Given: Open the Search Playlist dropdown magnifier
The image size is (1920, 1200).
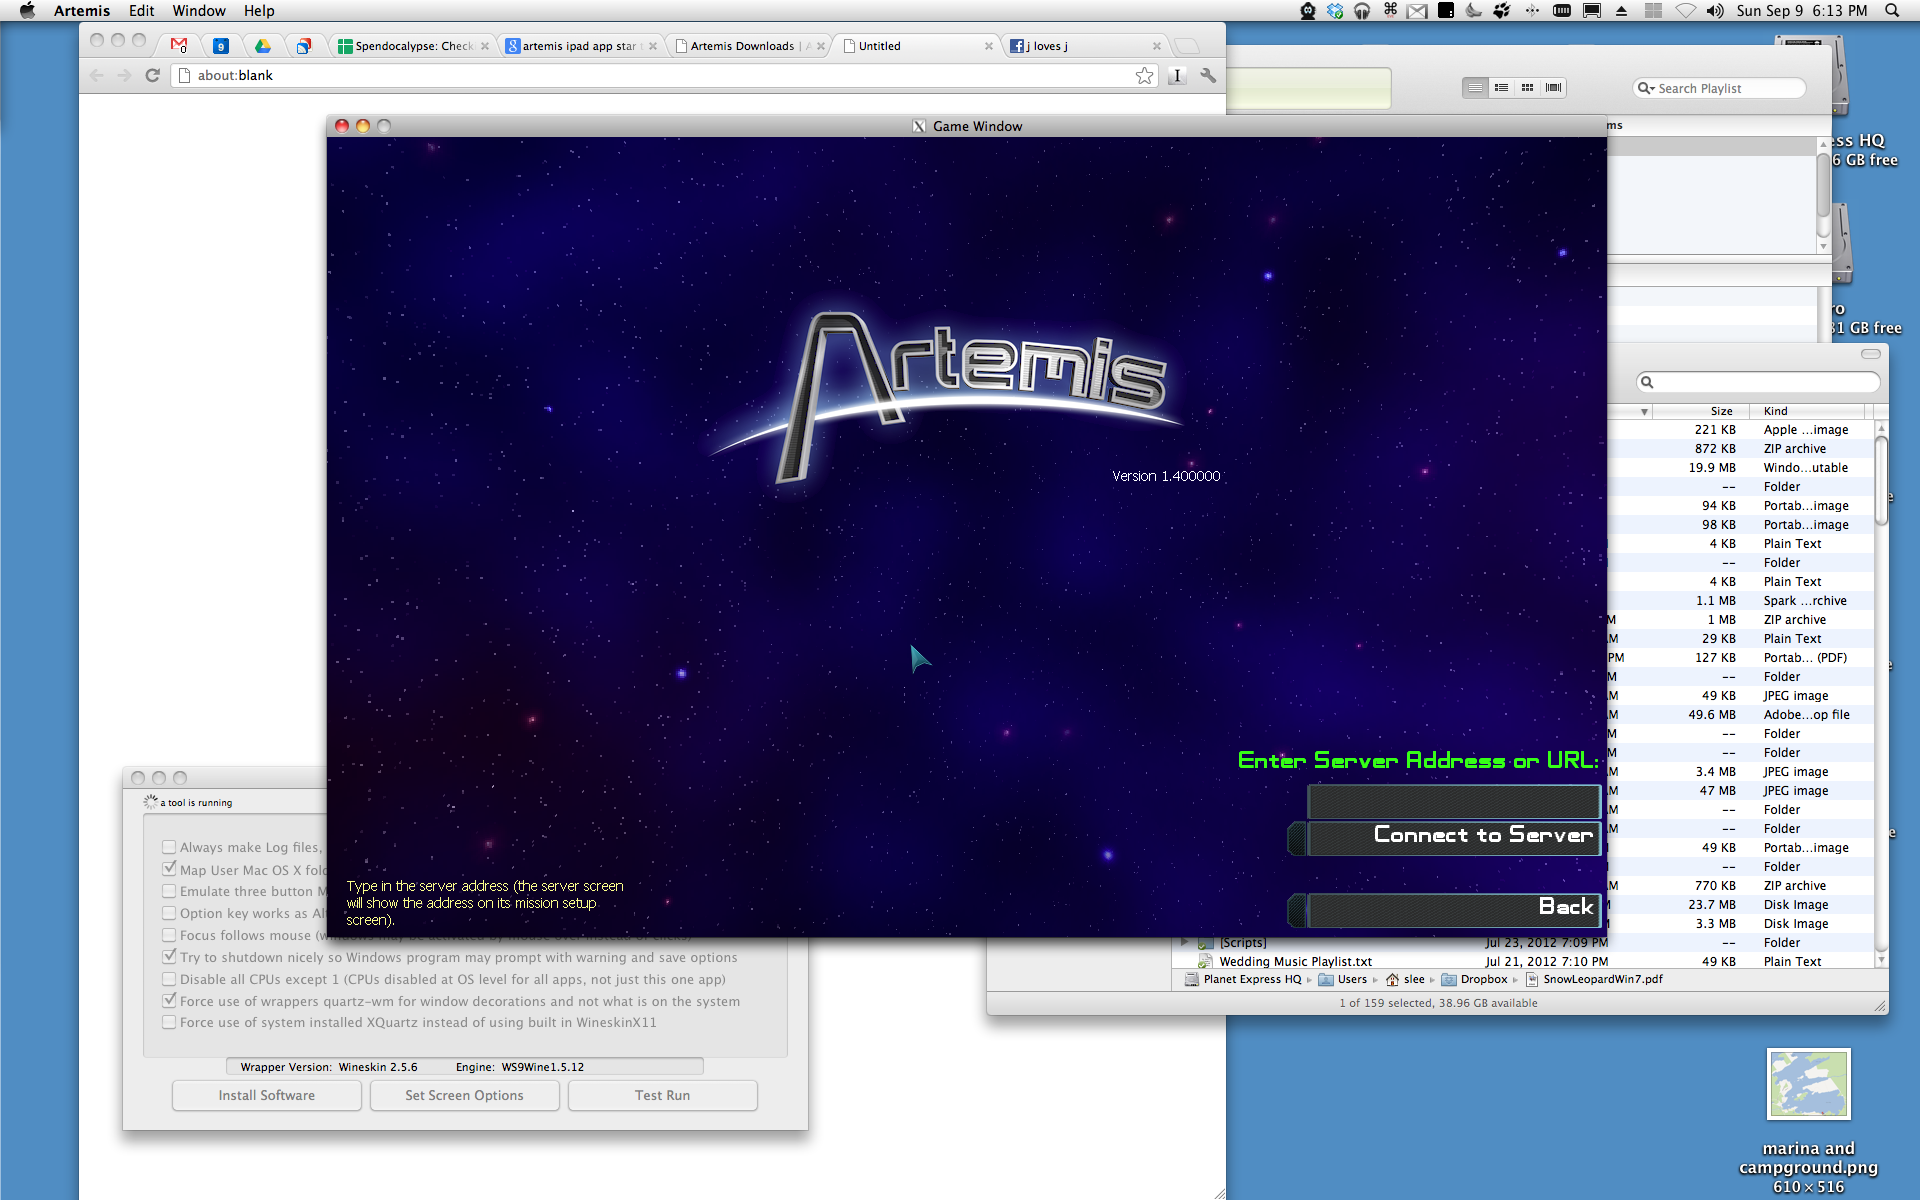Looking at the screenshot, I should 1645,88.
